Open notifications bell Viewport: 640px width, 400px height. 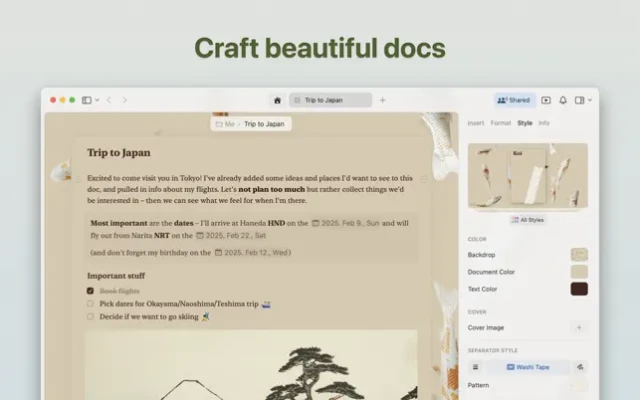(x=563, y=100)
